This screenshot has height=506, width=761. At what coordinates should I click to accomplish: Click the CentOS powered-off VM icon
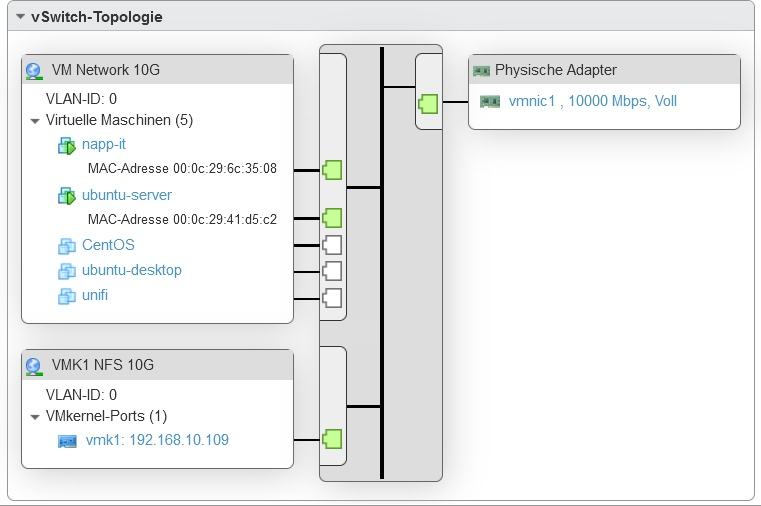[x=67, y=246]
